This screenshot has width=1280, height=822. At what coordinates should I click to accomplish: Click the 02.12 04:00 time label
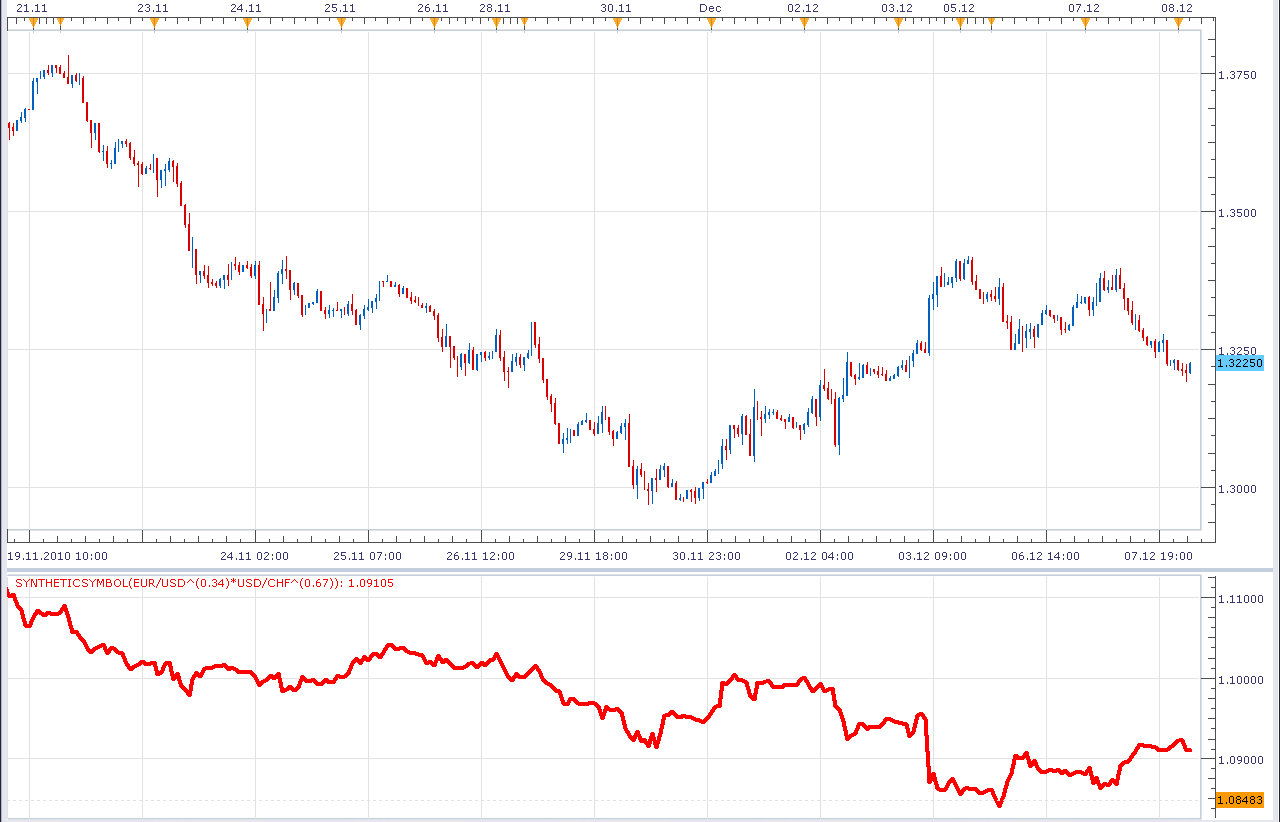(x=820, y=555)
